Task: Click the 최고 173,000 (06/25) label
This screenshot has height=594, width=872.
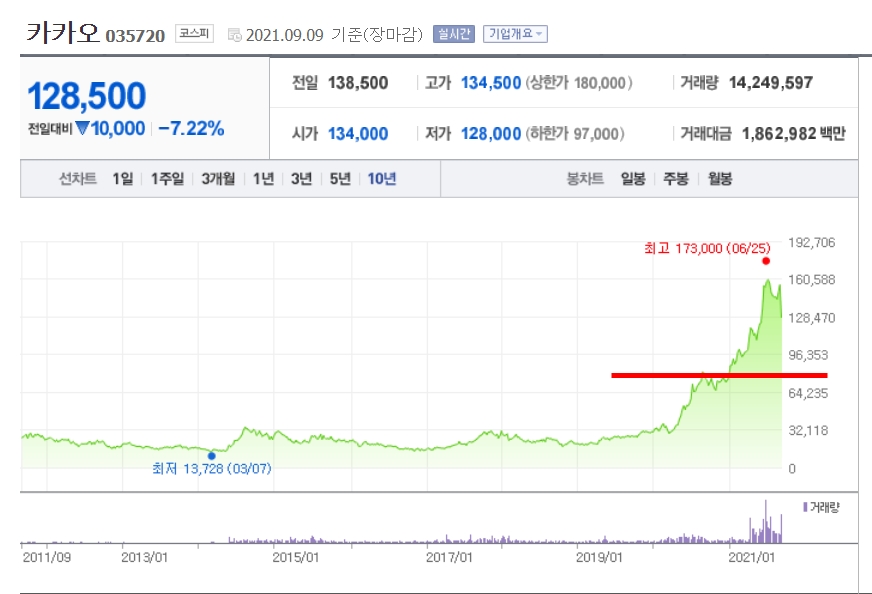Action: (x=707, y=248)
